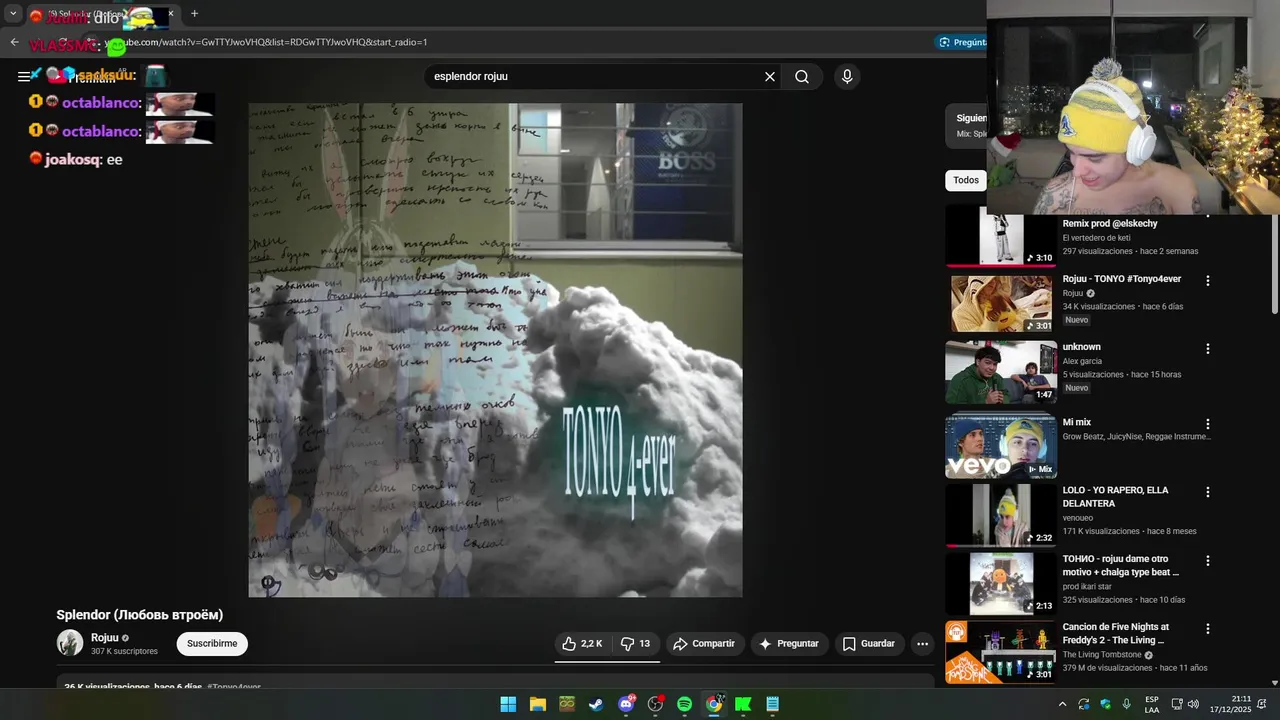Screen dimensions: 1280x720
Task: Open the Notepad app in the taskbar
Action: [772, 704]
